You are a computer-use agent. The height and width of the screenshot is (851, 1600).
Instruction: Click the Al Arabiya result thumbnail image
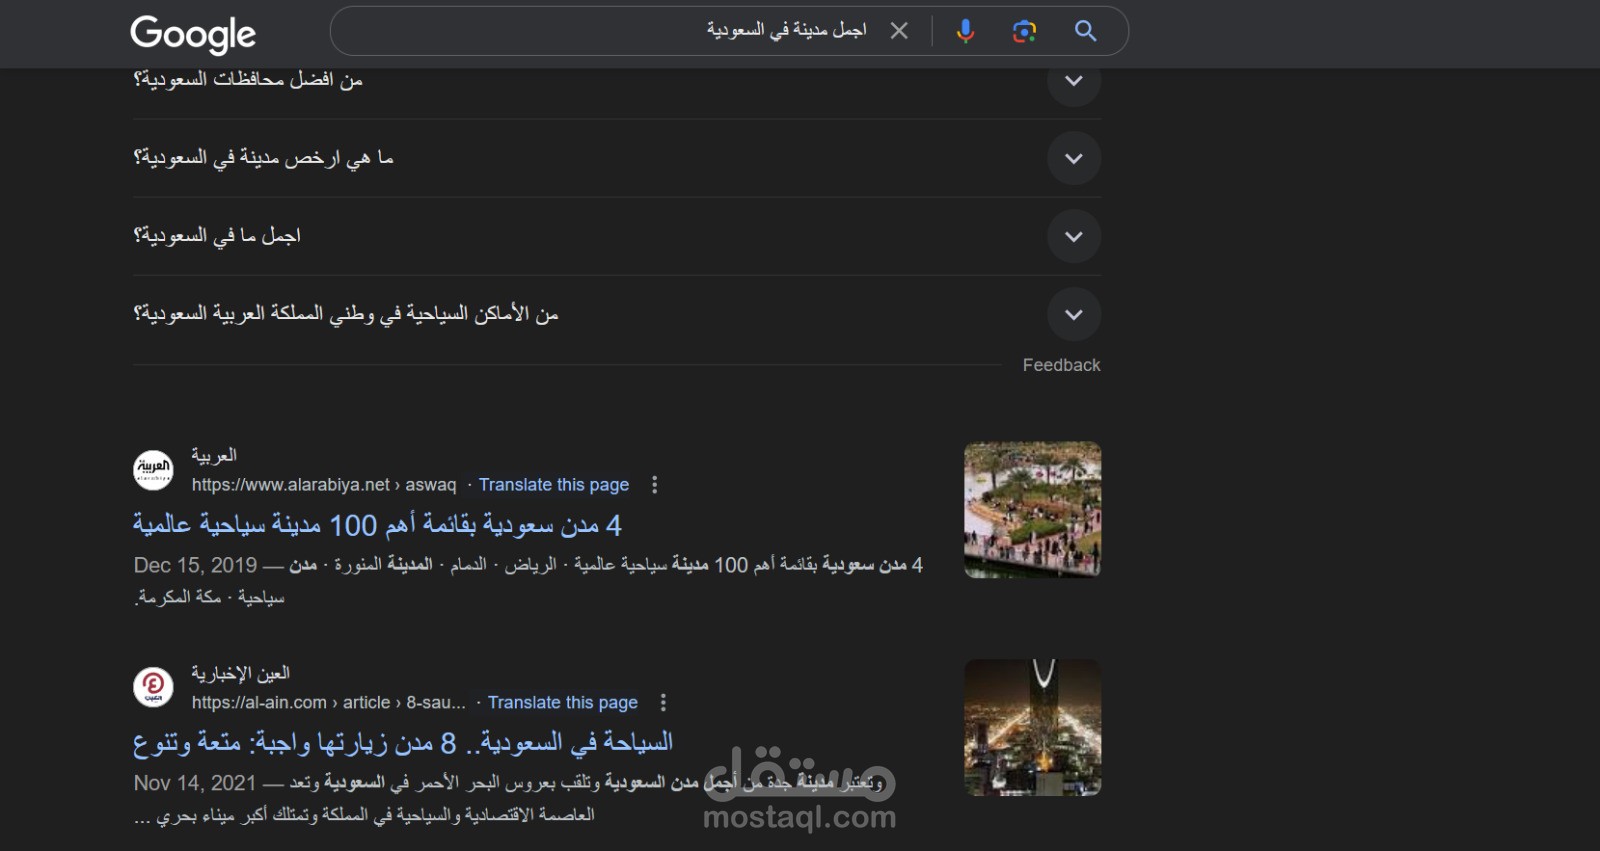click(x=1032, y=510)
